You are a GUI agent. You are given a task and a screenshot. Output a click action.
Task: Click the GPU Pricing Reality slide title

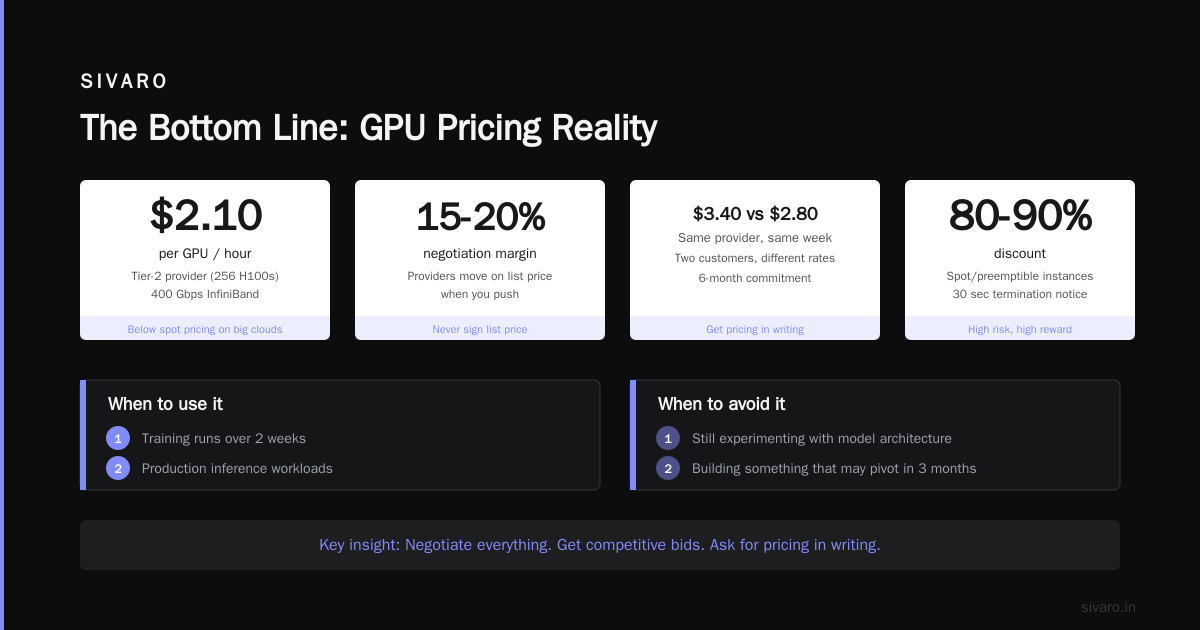(369, 128)
